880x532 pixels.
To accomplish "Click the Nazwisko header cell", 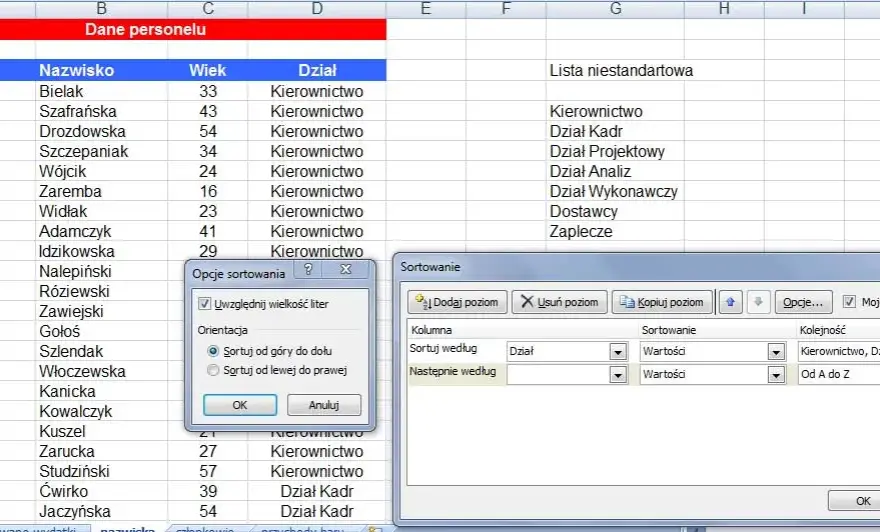I will click(x=102, y=70).
